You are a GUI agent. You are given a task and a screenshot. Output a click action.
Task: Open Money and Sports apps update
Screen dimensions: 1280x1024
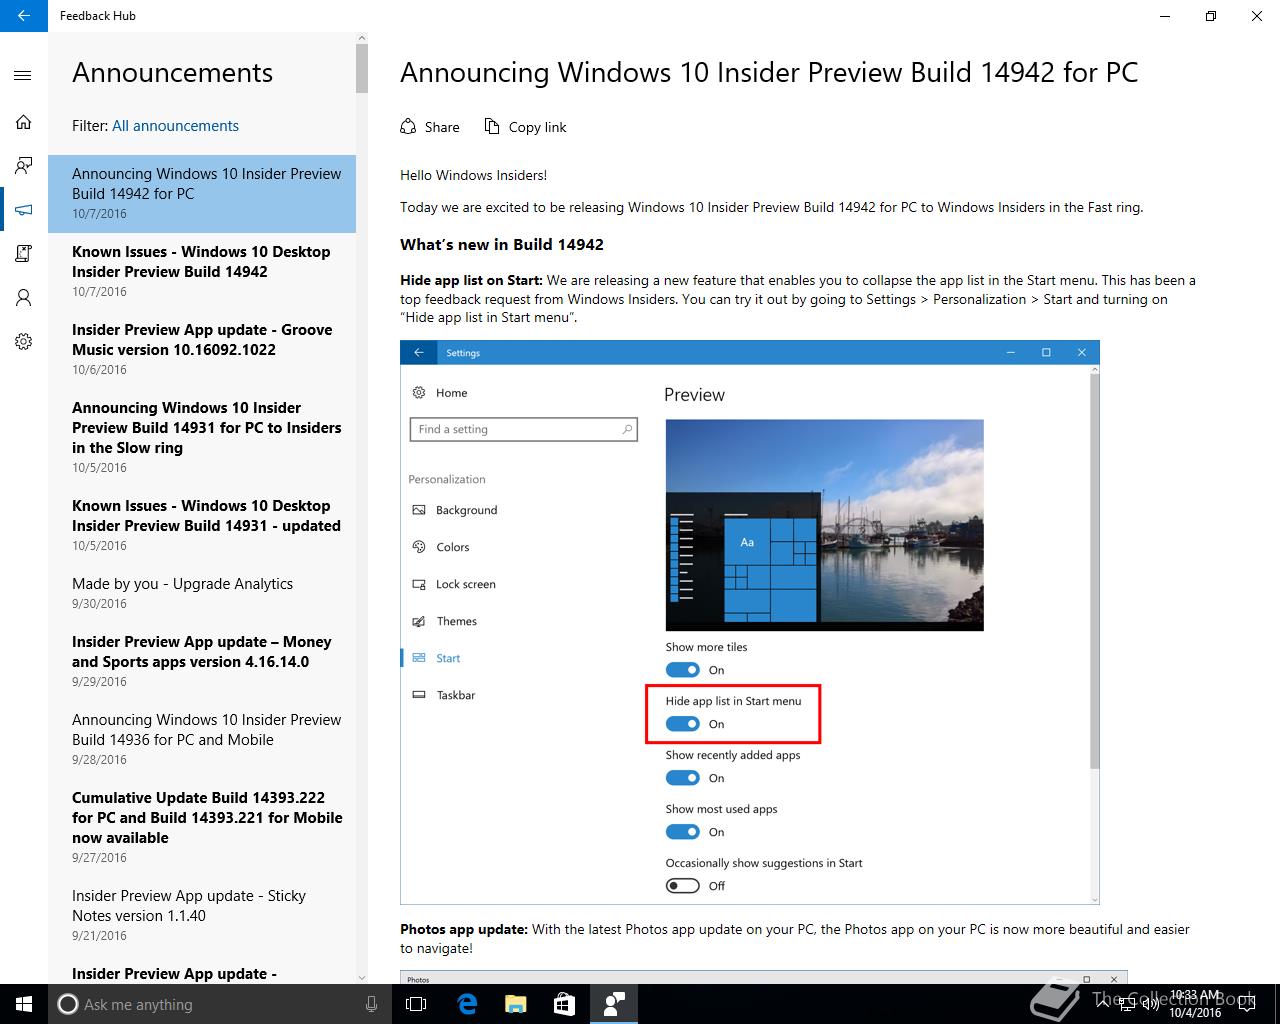pos(202,662)
